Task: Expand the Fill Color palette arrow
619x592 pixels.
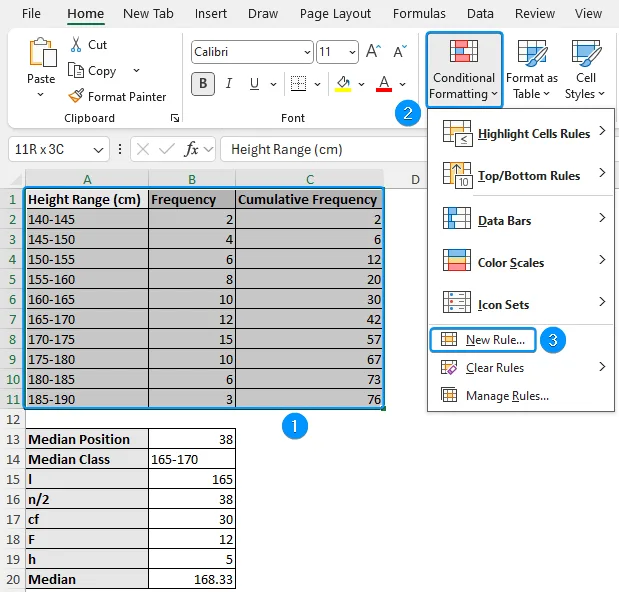Action: [361, 84]
